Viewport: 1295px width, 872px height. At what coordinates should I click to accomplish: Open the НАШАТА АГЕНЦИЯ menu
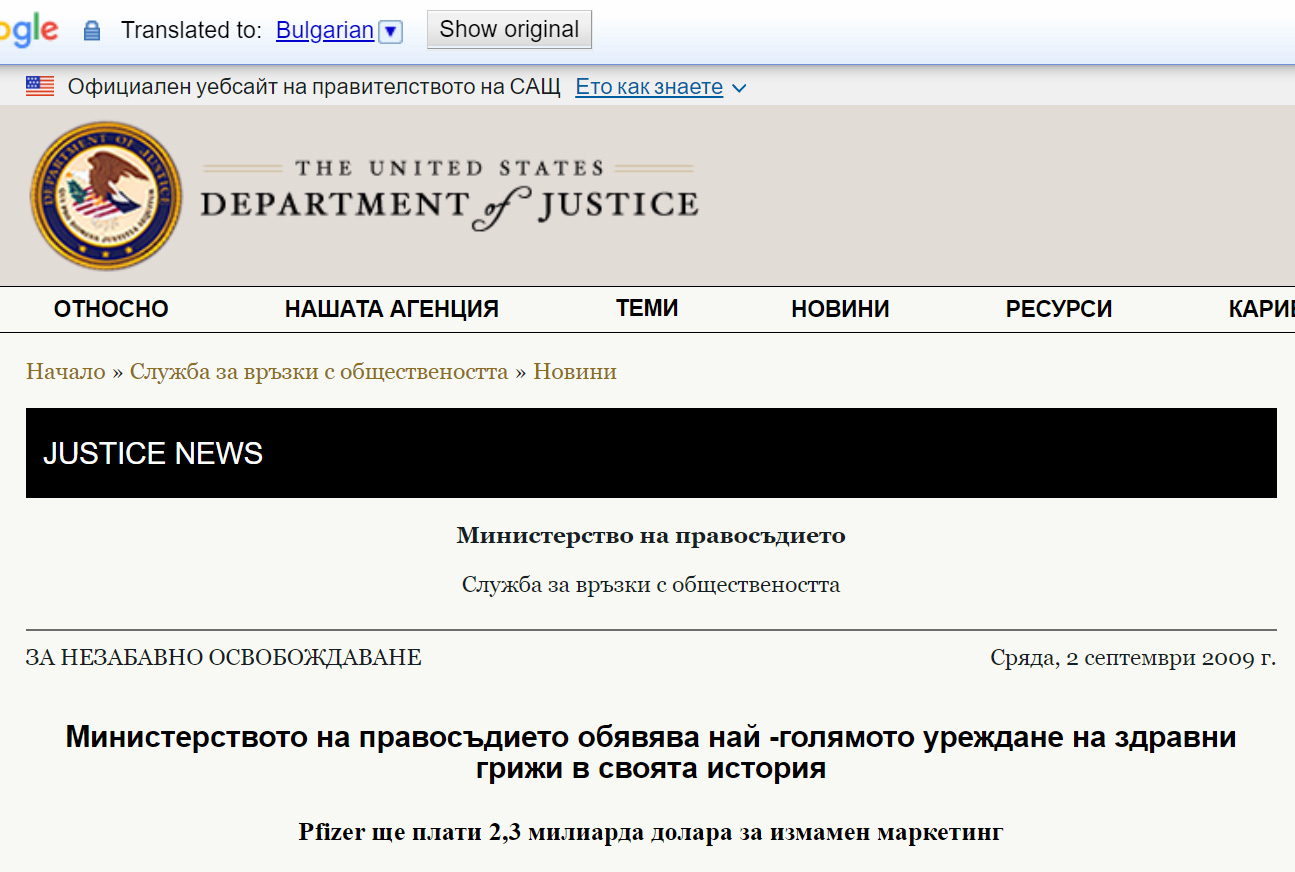click(x=391, y=309)
